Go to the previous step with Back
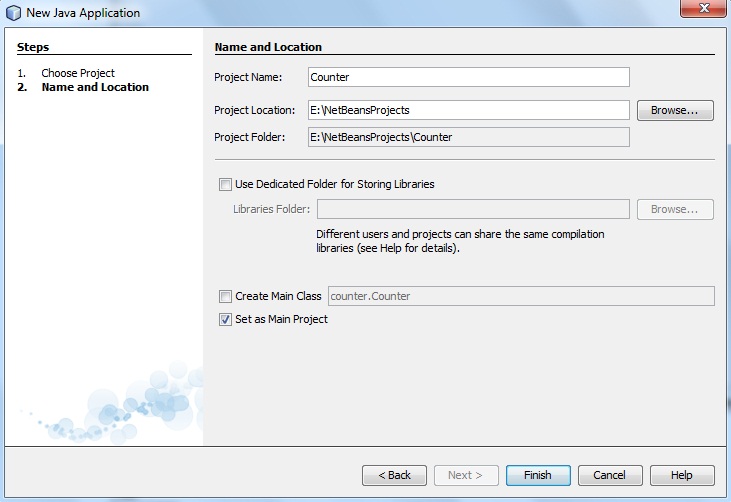731x502 pixels. click(x=394, y=475)
